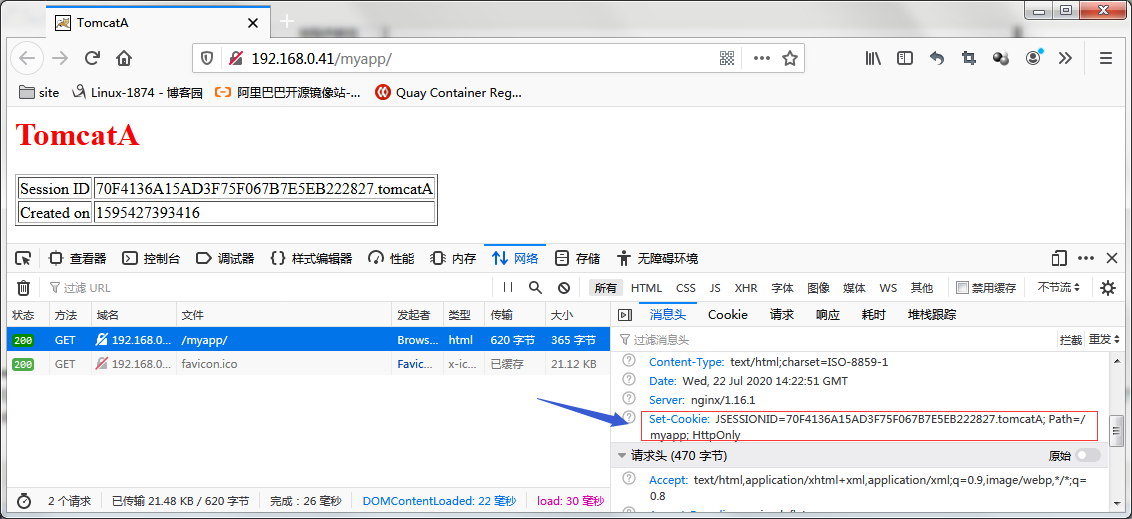Open network settings gear icon
1132x519 pixels.
[x=1107, y=288]
